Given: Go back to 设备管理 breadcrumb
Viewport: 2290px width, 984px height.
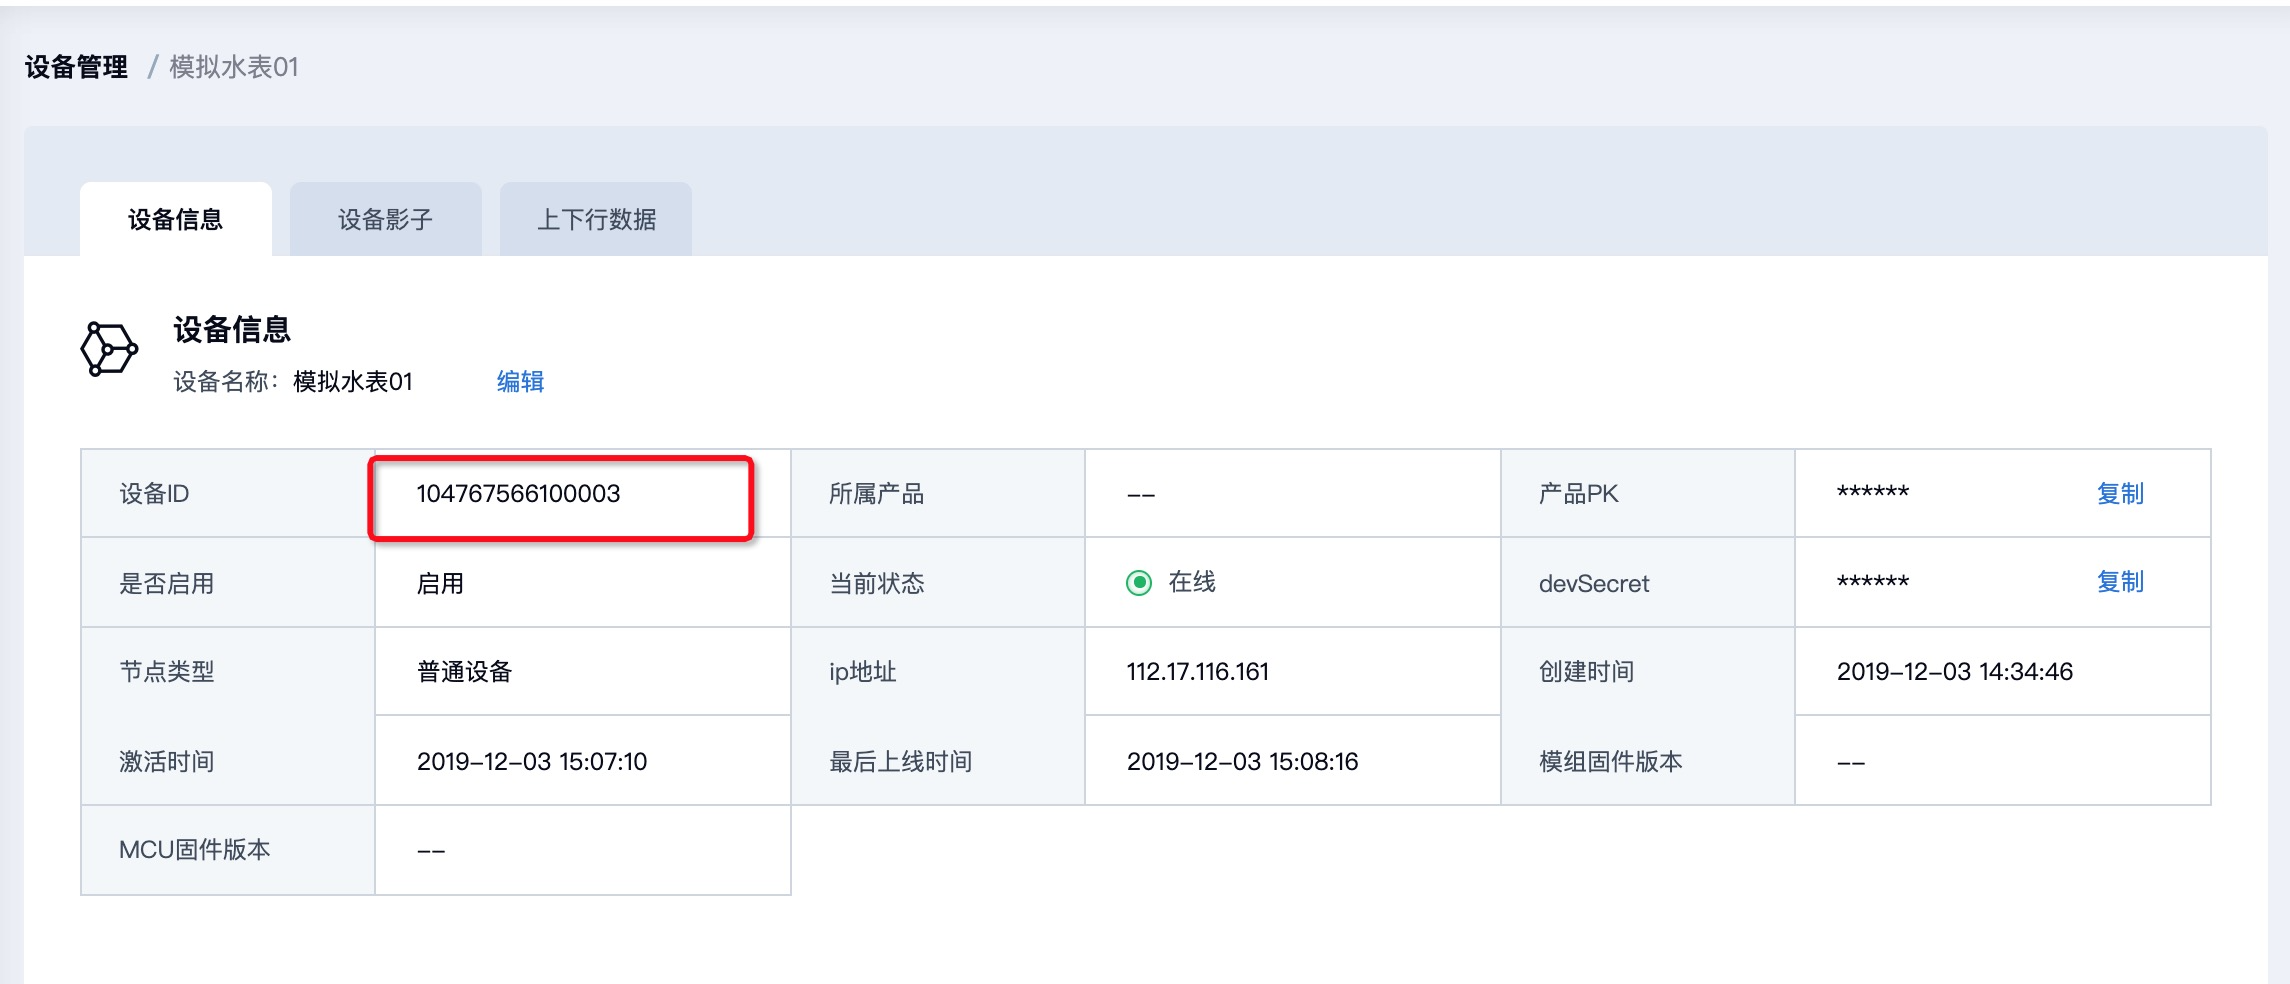Looking at the screenshot, I should pos(76,67).
